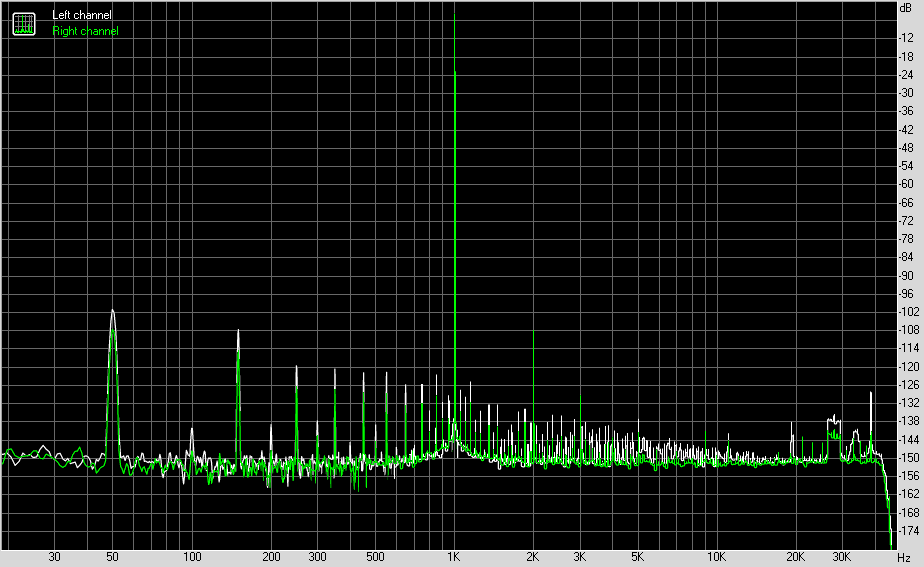
Task: Click the '-48' dB scale label
Action: click(x=906, y=148)
